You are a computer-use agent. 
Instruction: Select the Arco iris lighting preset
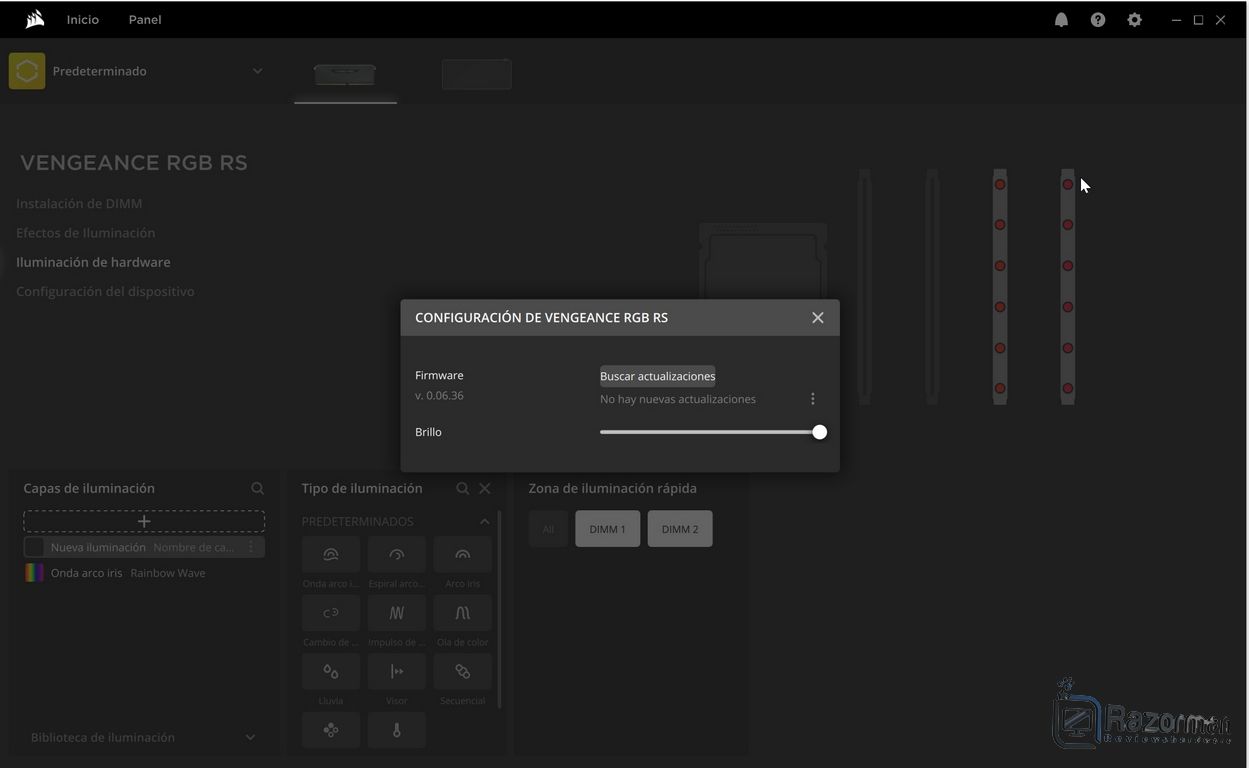point(463,555)
